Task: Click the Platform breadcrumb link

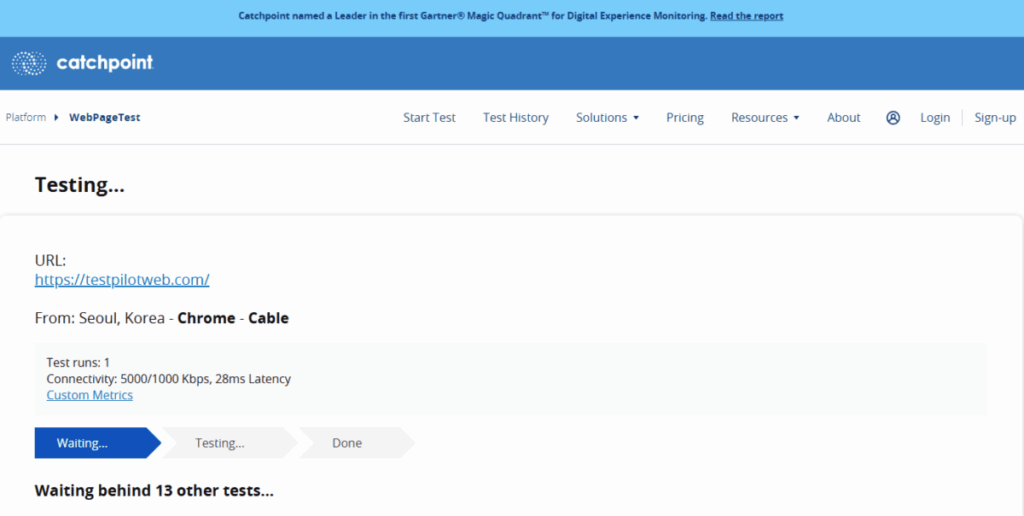Action: pyautogui.click(x=26, y=118)
